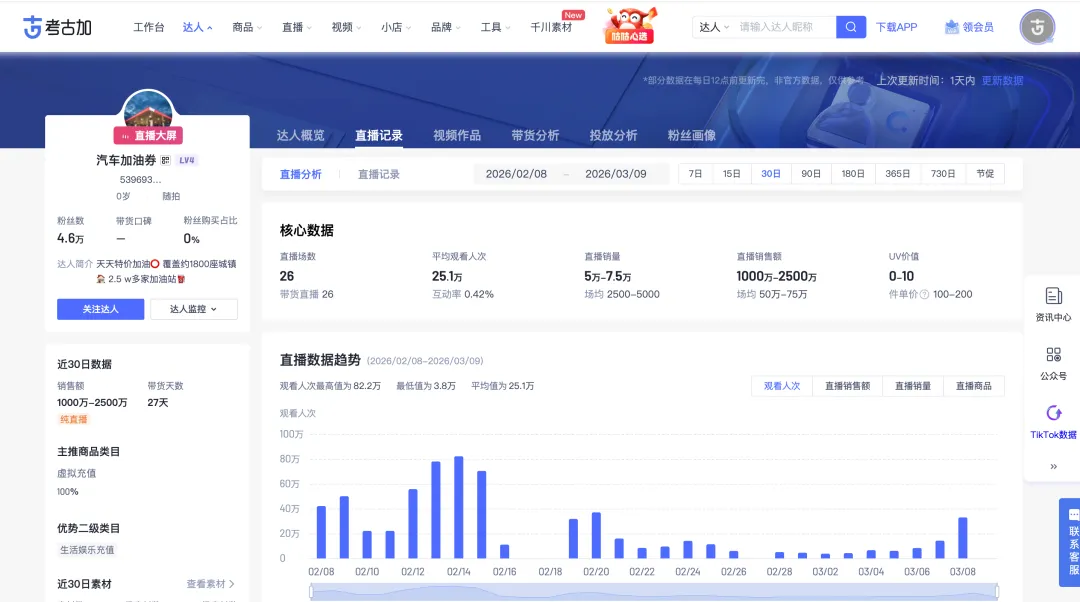
Task: Switch to the 带货分析 tab
Action: coord(535,135)
